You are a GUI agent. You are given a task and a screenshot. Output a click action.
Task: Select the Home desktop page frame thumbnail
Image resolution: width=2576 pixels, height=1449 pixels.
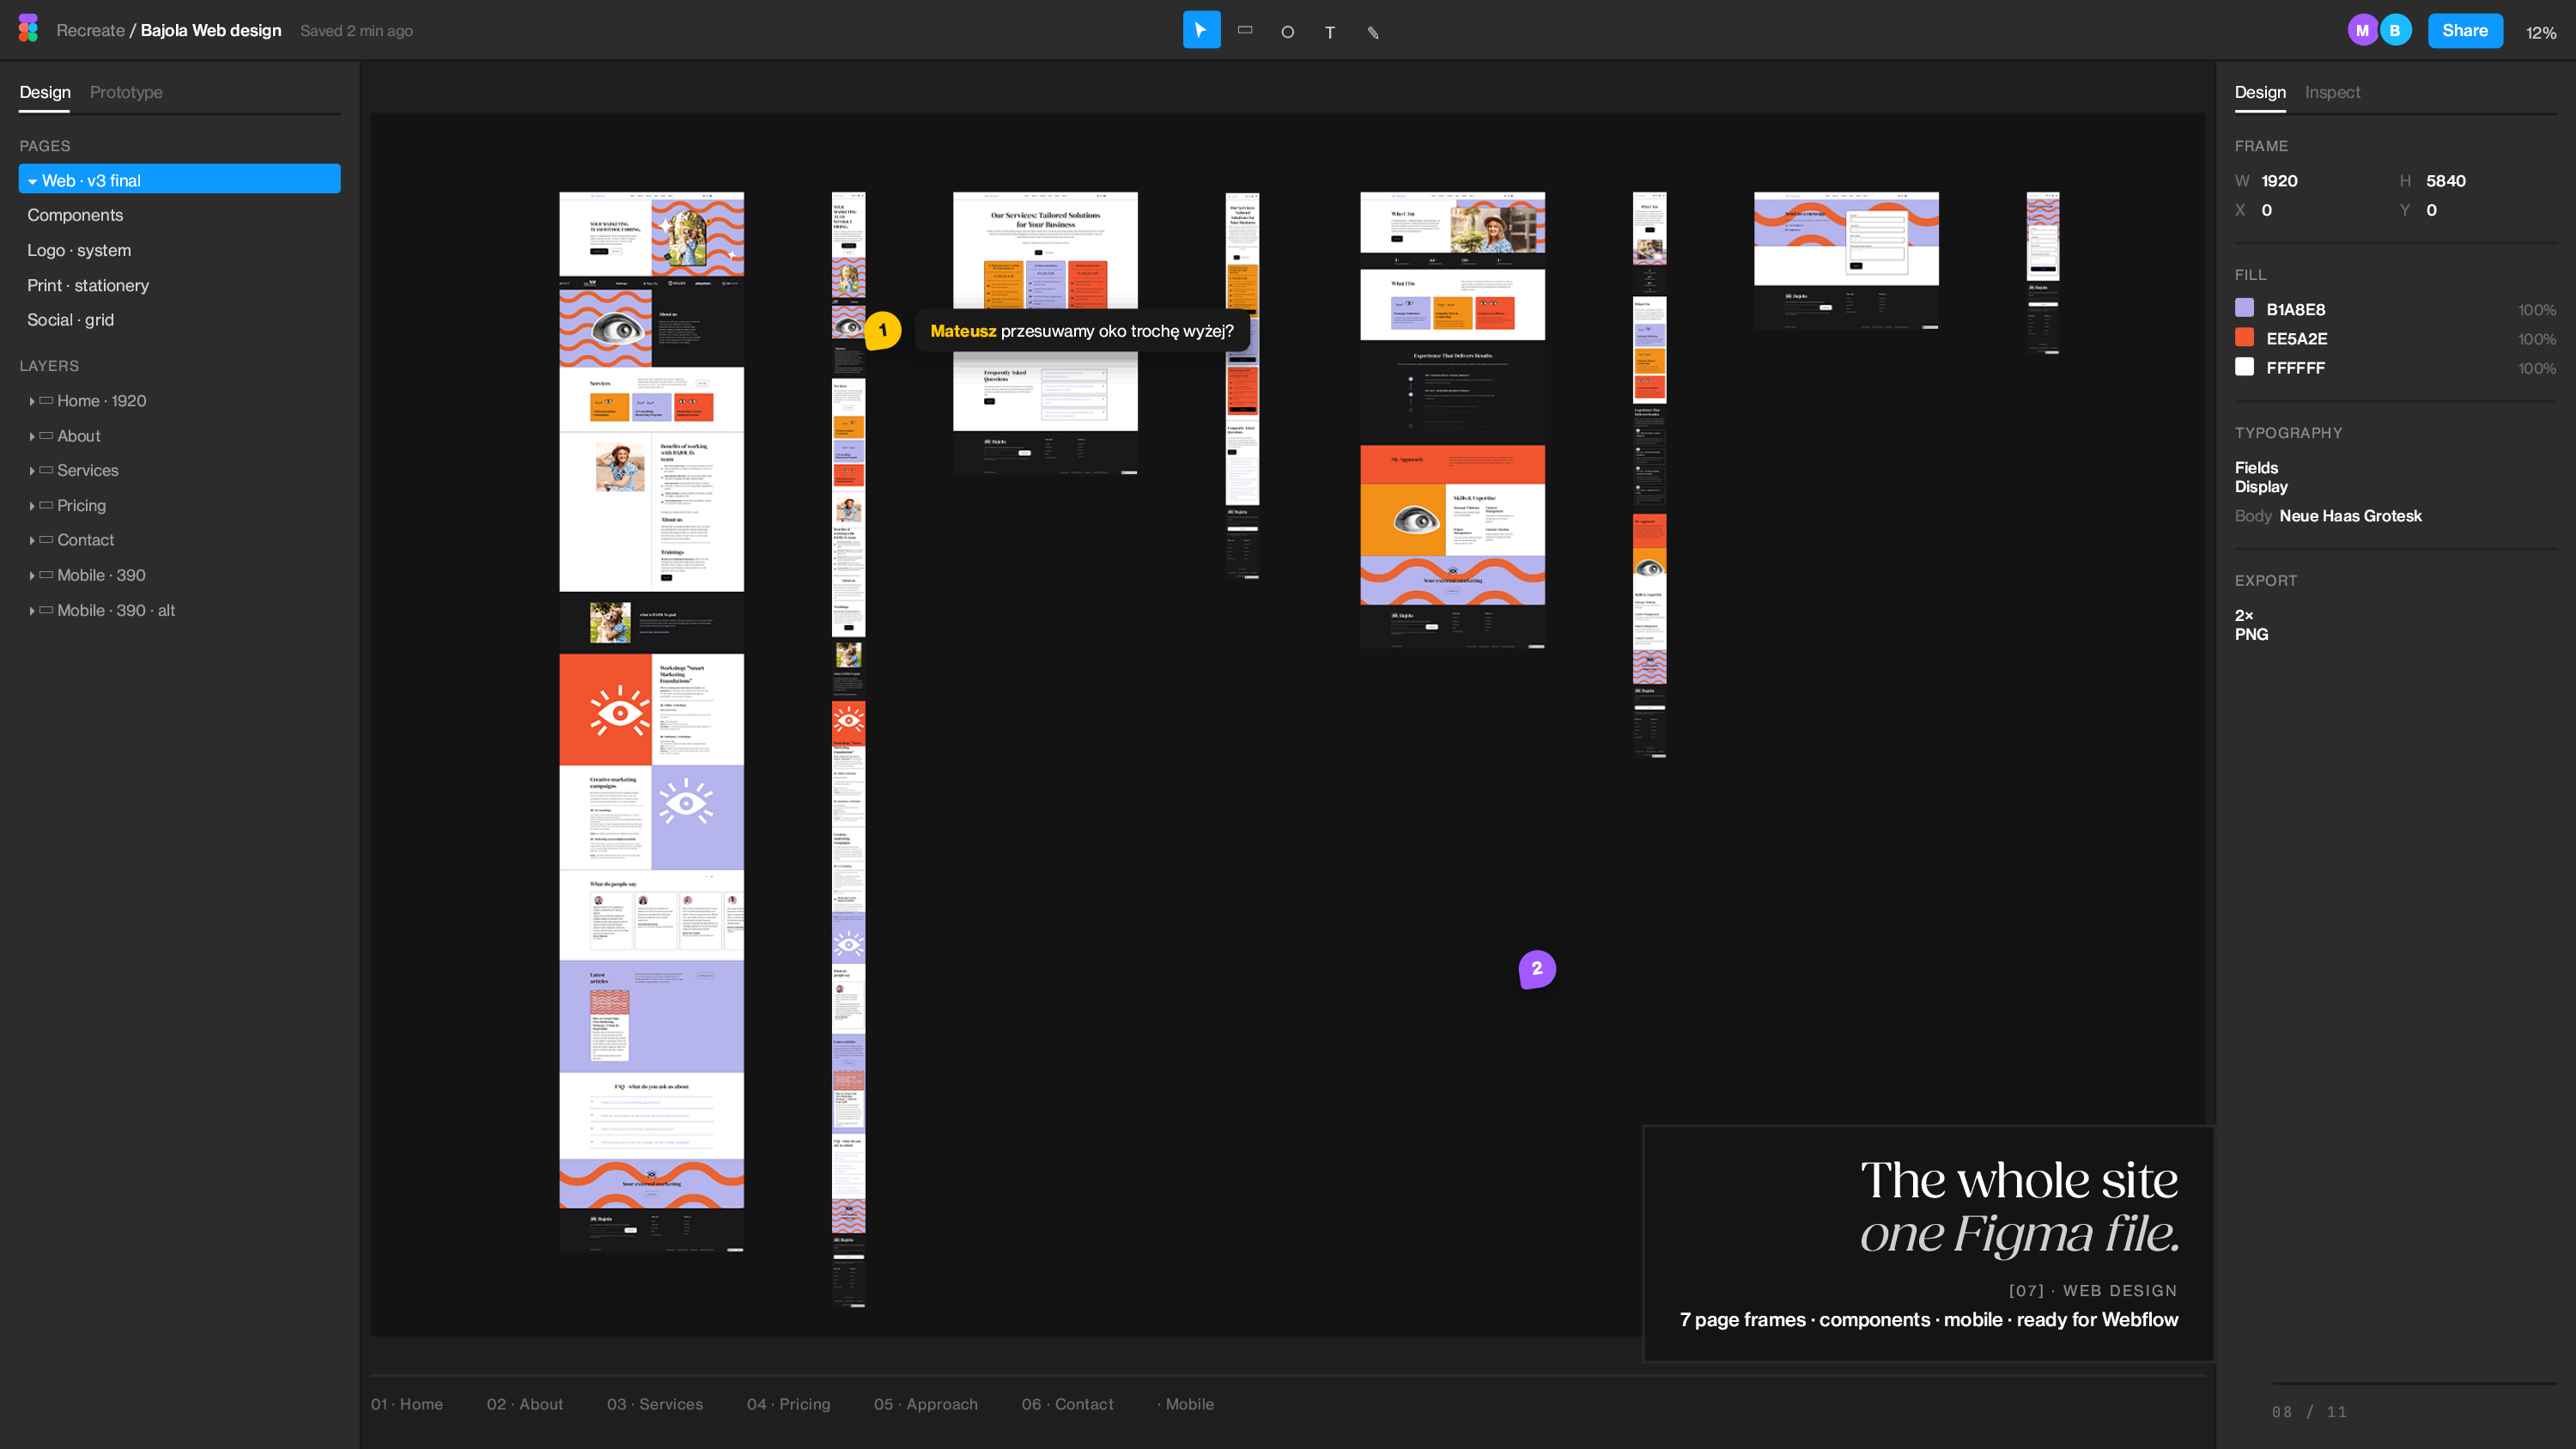pos(651,721)
